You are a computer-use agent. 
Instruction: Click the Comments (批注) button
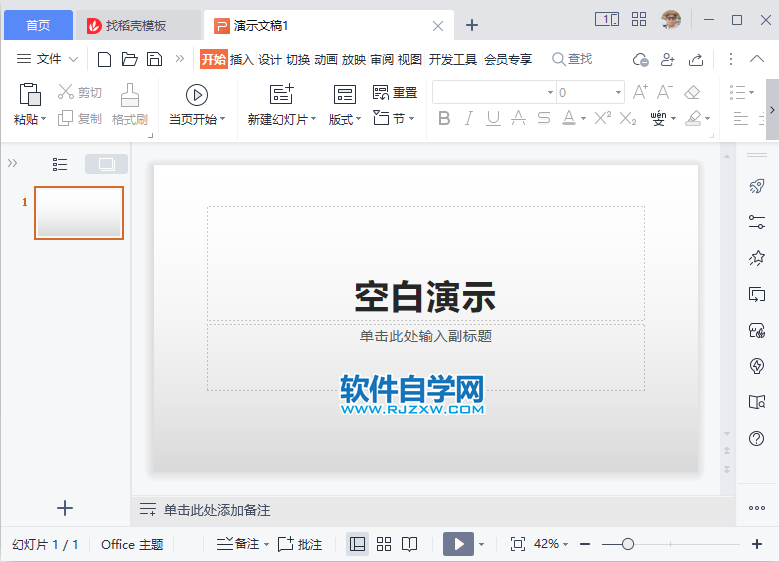[300, 544]
